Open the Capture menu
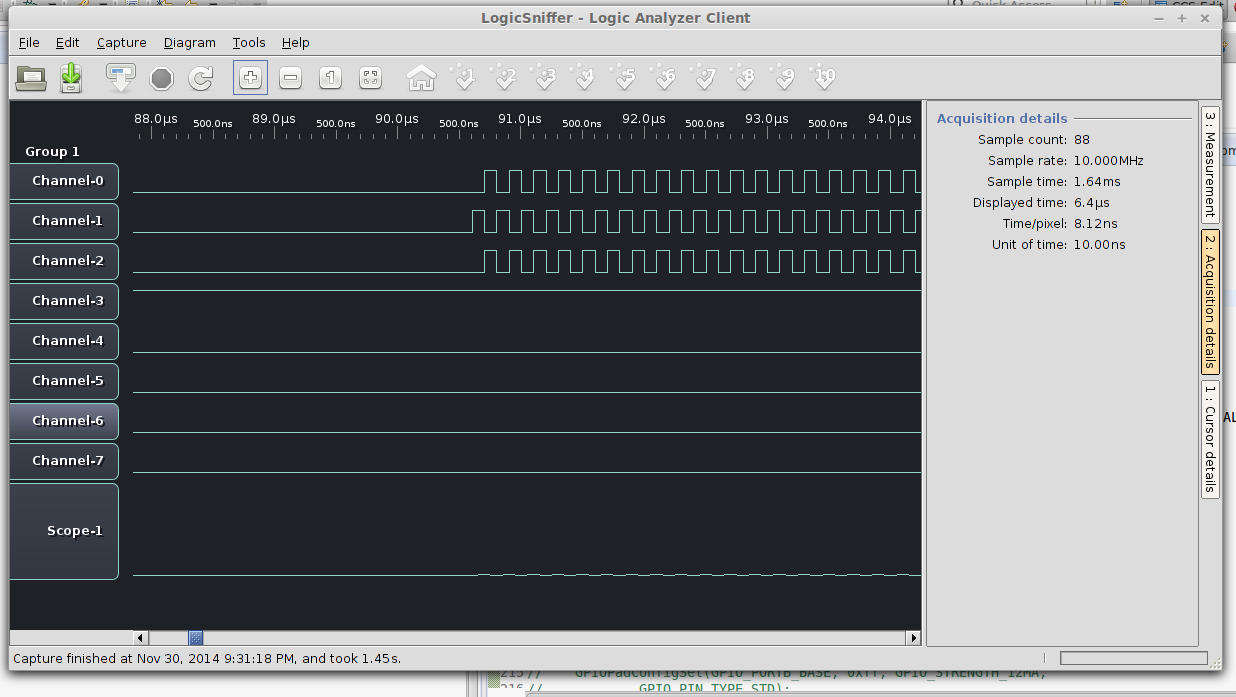This screenshot has height=697, width=1236. (x=122, y=43)
